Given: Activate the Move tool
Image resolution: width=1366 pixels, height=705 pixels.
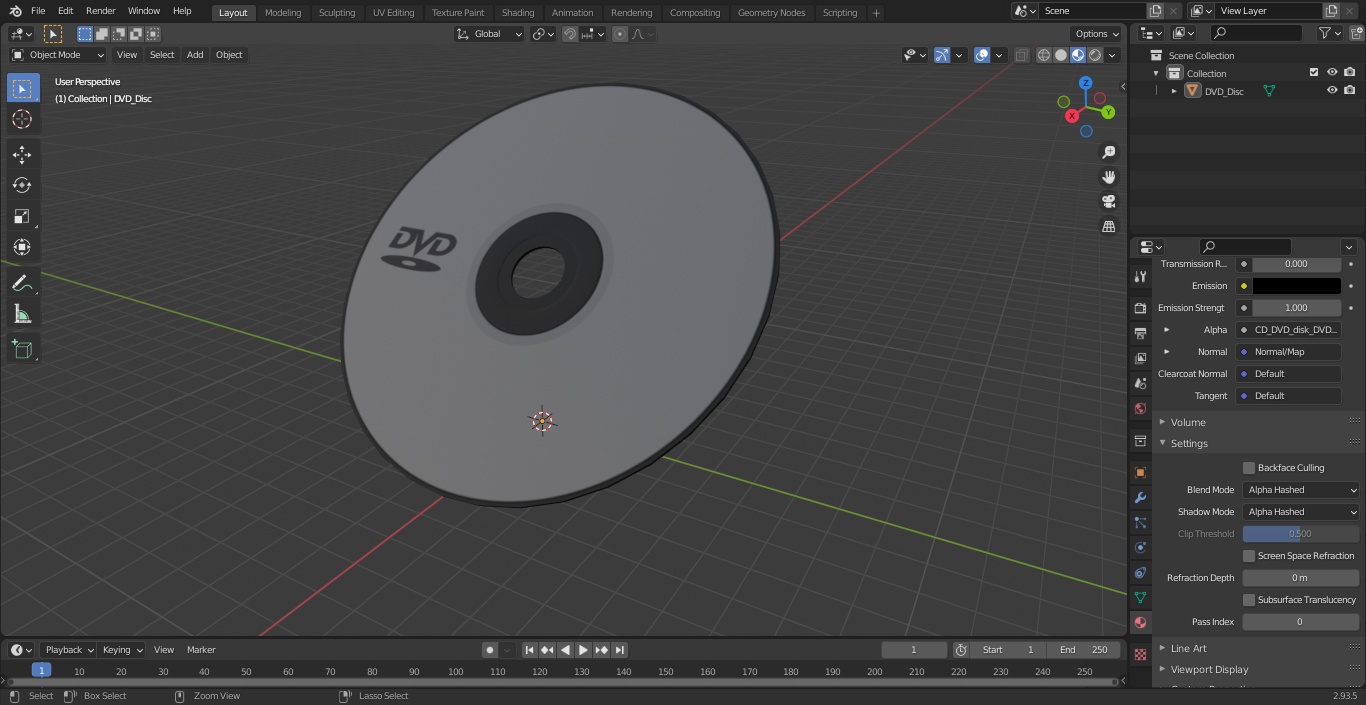Looking at the screenshot, I should point(22,154).
